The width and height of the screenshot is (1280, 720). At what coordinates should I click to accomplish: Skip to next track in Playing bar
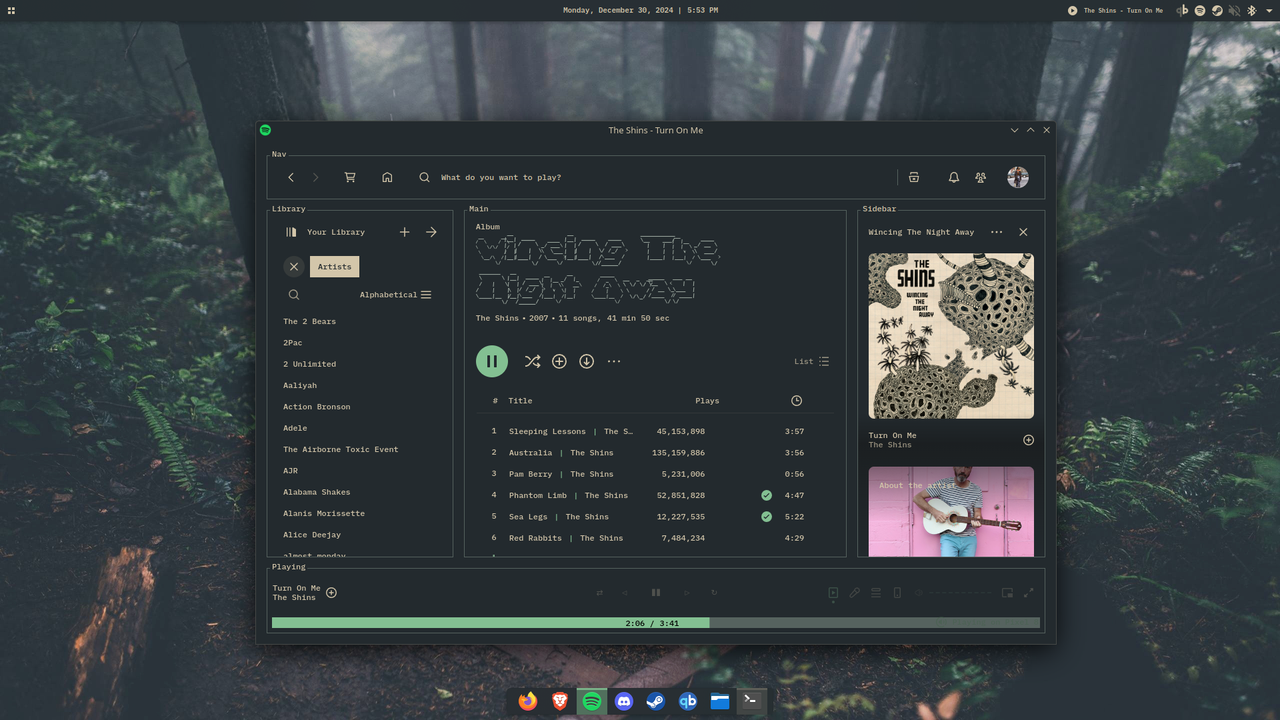pyautogui.click(x=686, y=593)
